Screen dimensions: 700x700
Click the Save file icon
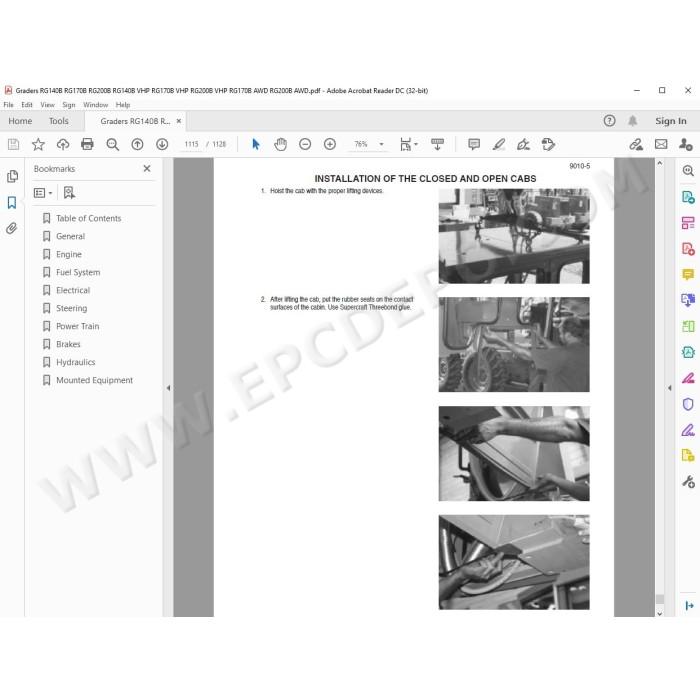(x=13, y=144)
